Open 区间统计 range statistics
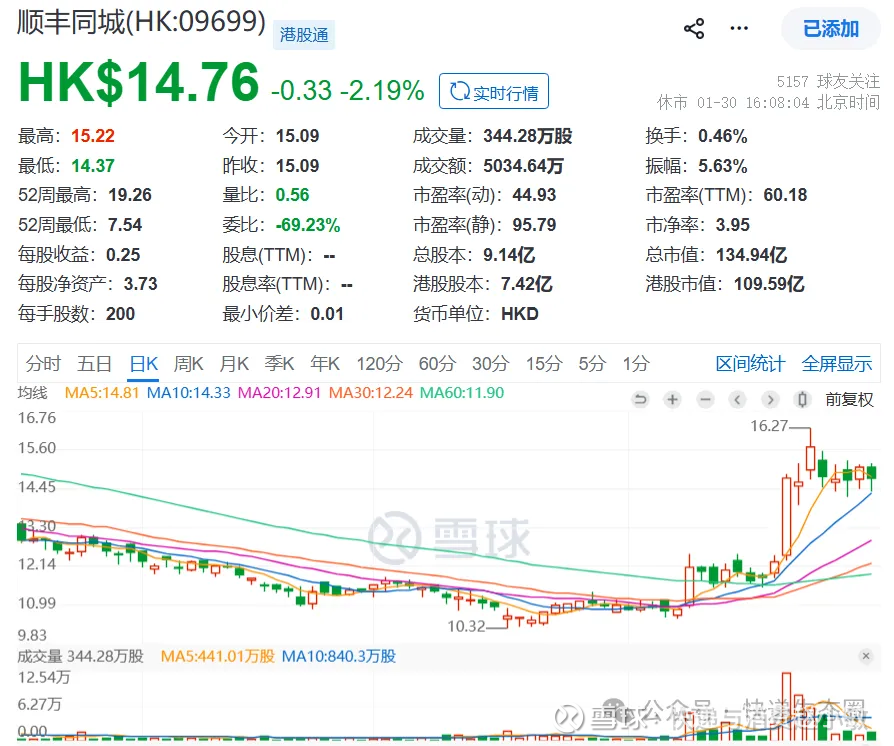894x746 pixels. tap(750, 363)
